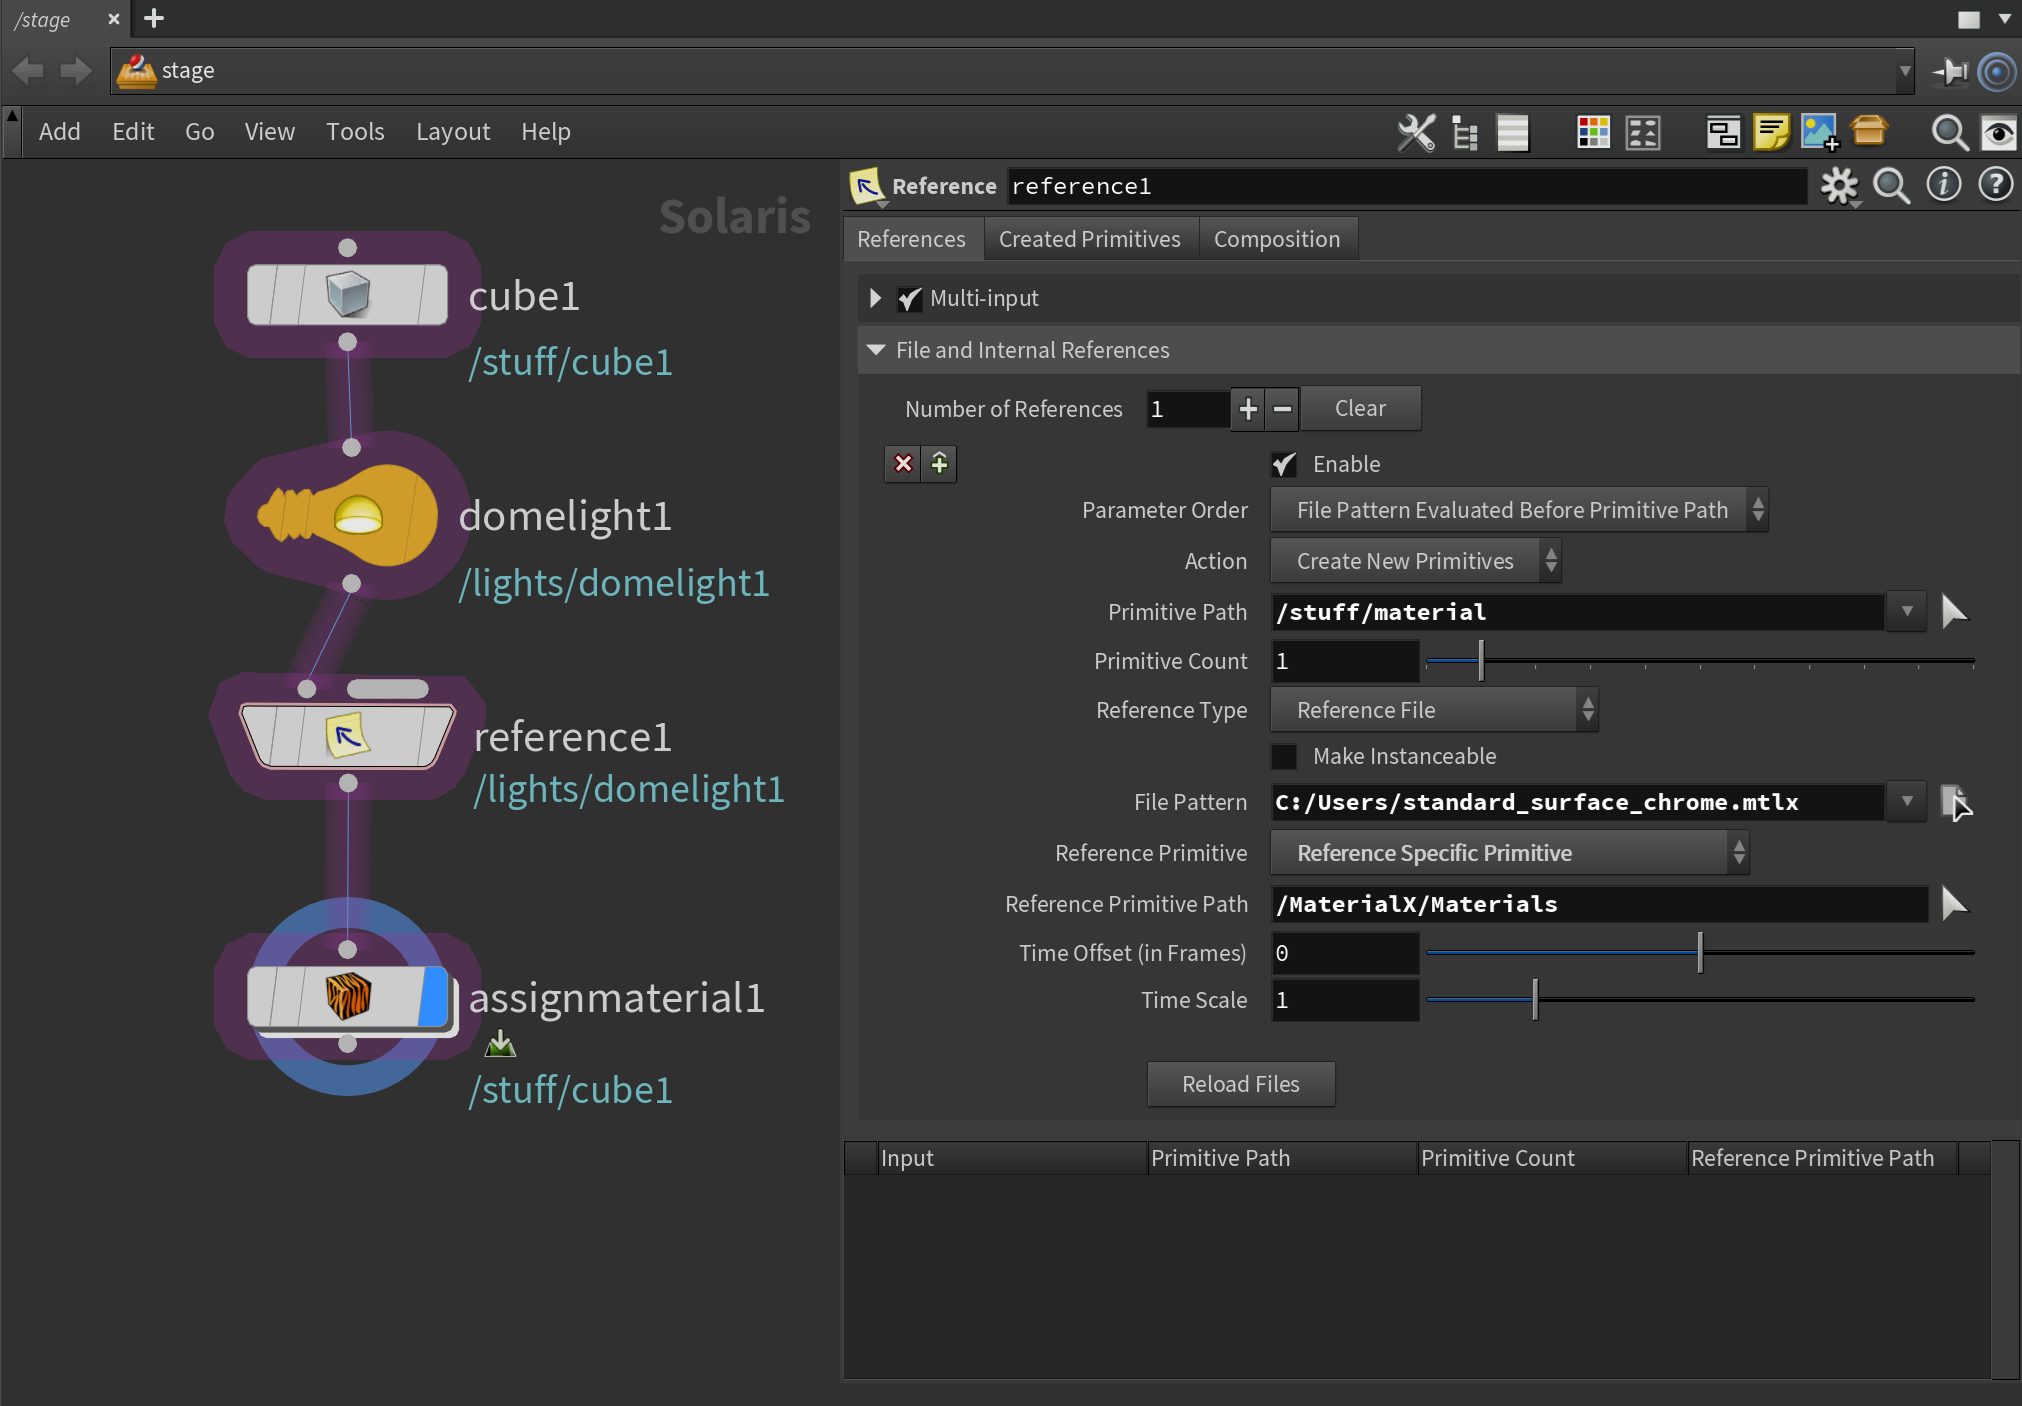The width and height of the screenshot is (2022, 1406).
Task: Click the Primitive Path selector arrow icon
Action: (1954, 611)
